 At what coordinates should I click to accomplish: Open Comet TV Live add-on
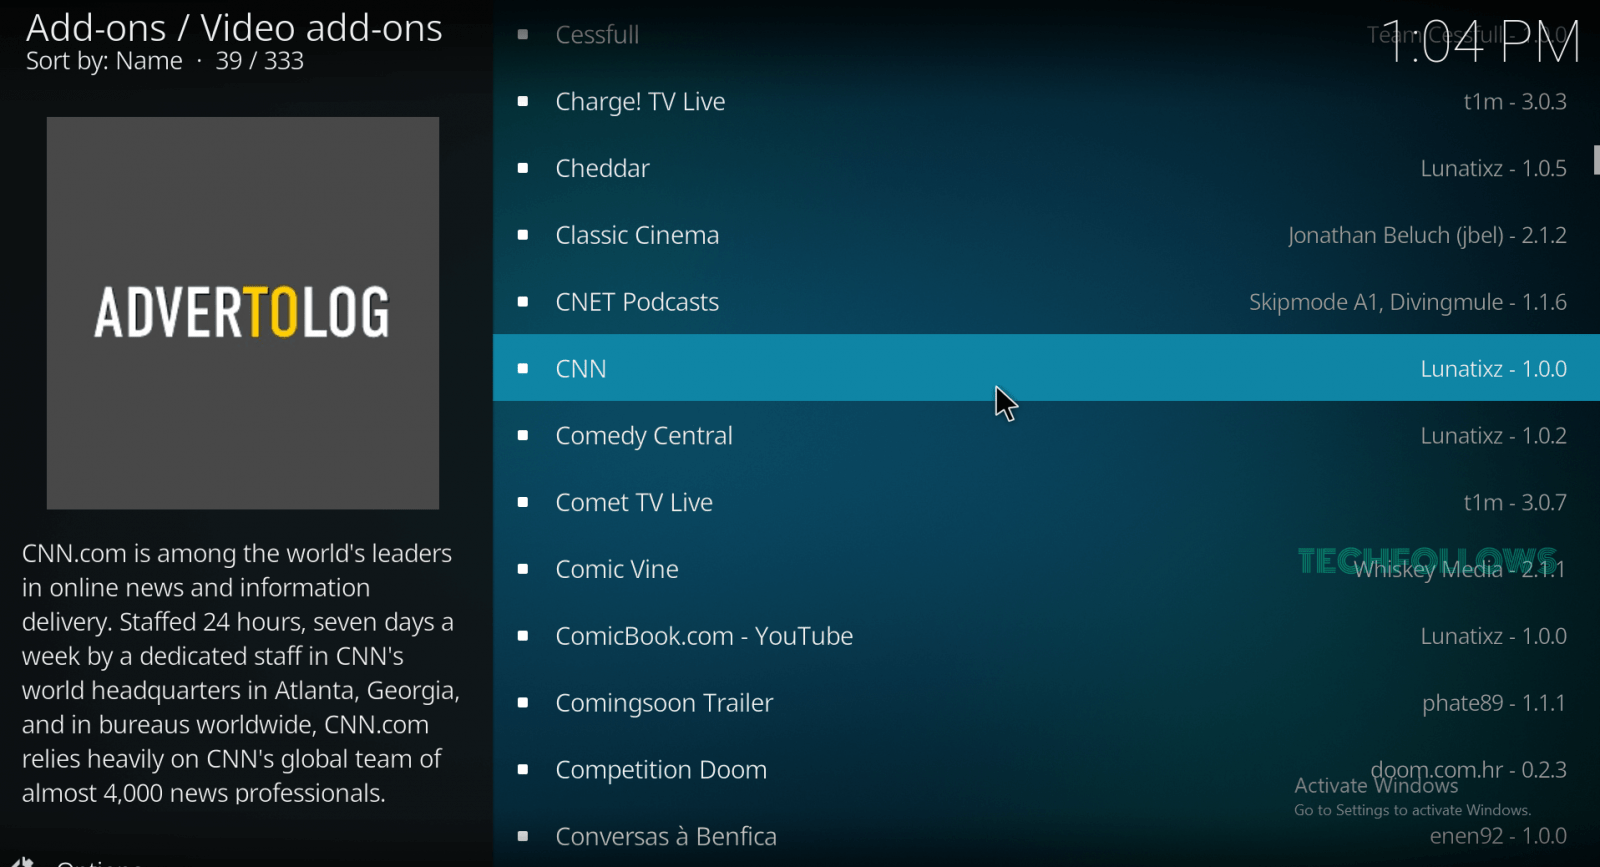1046,502
